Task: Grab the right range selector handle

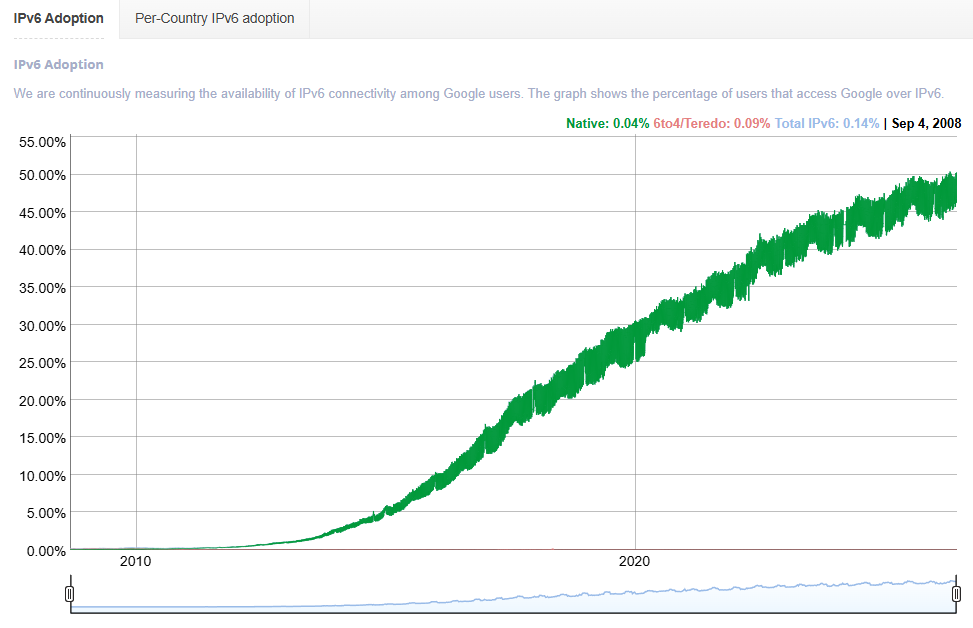Action: point(956,594)
